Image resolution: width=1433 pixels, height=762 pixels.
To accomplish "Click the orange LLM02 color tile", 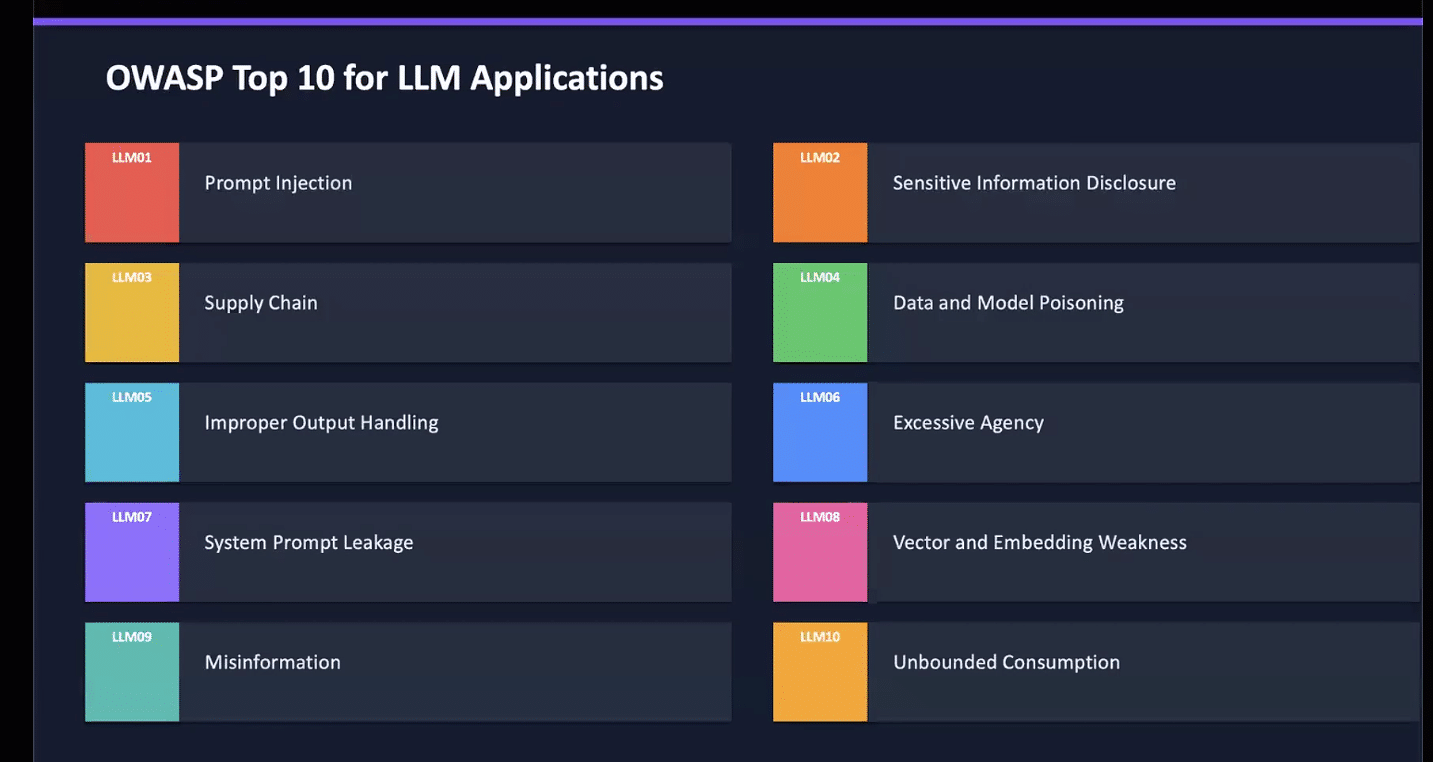I will (x=820, y=192).
